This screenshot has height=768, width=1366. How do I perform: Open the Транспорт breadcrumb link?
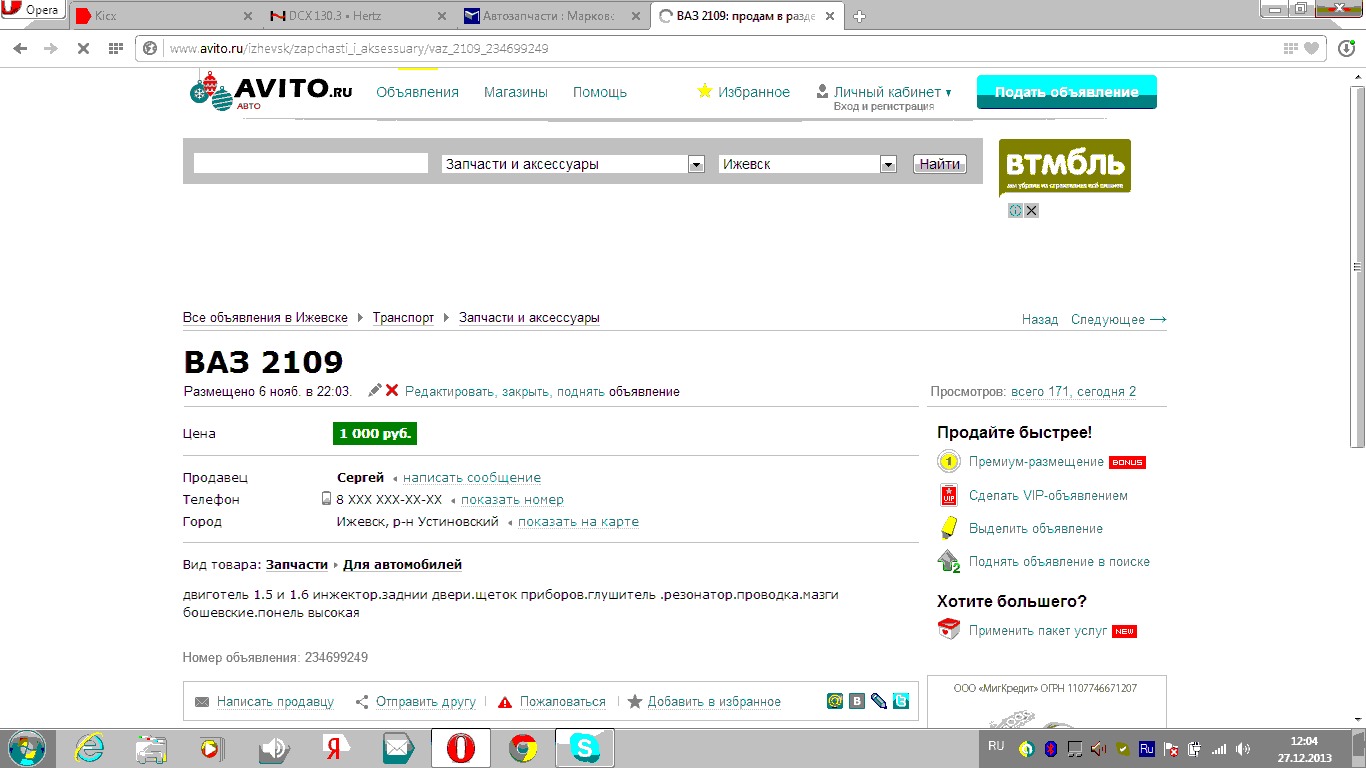click(x=403, y=318)
